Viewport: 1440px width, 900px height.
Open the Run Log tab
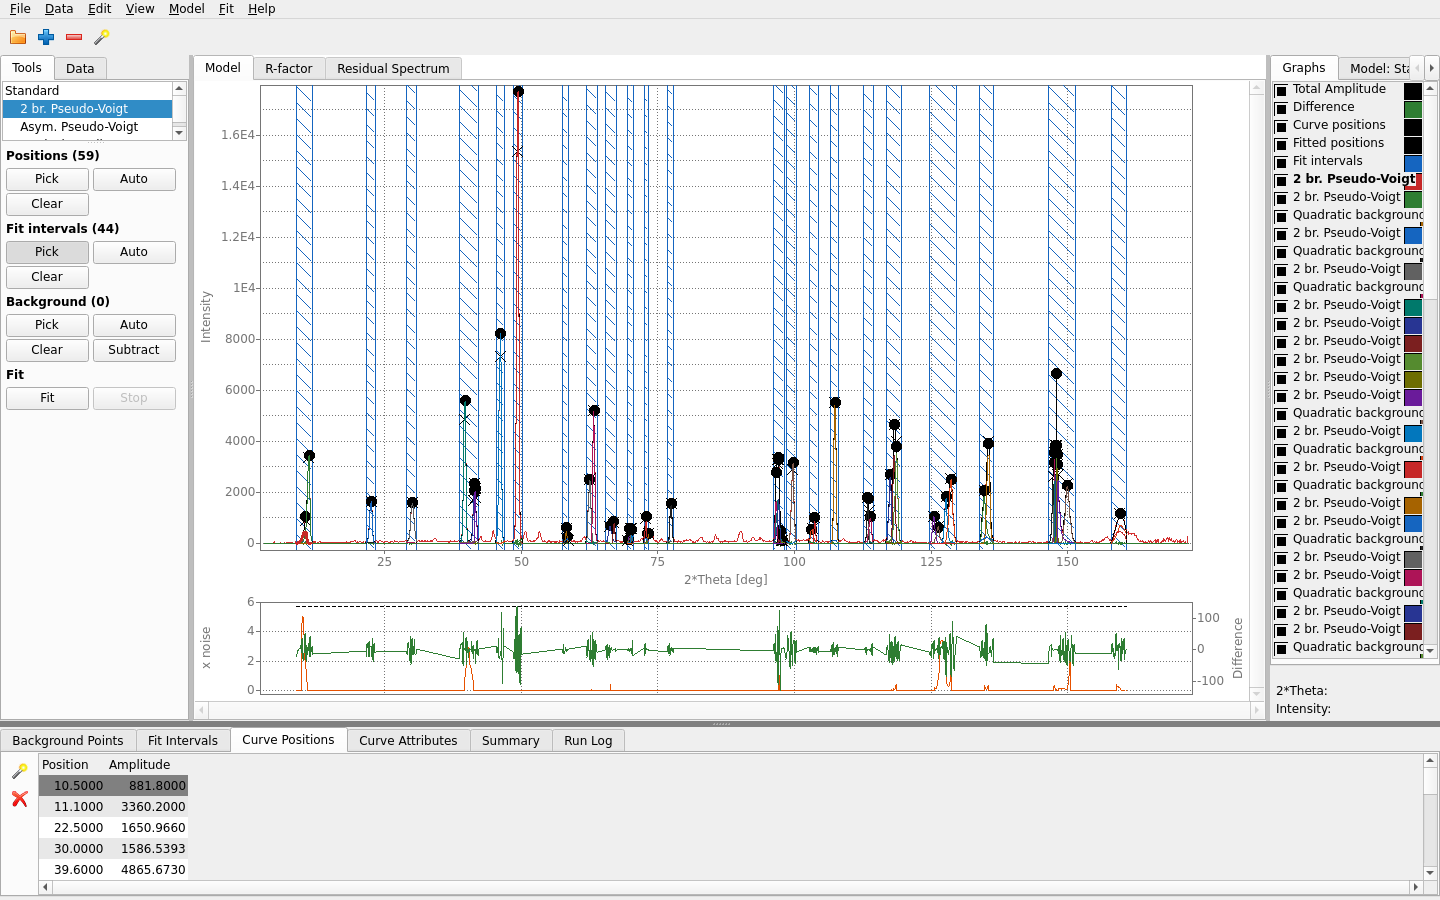588,740
